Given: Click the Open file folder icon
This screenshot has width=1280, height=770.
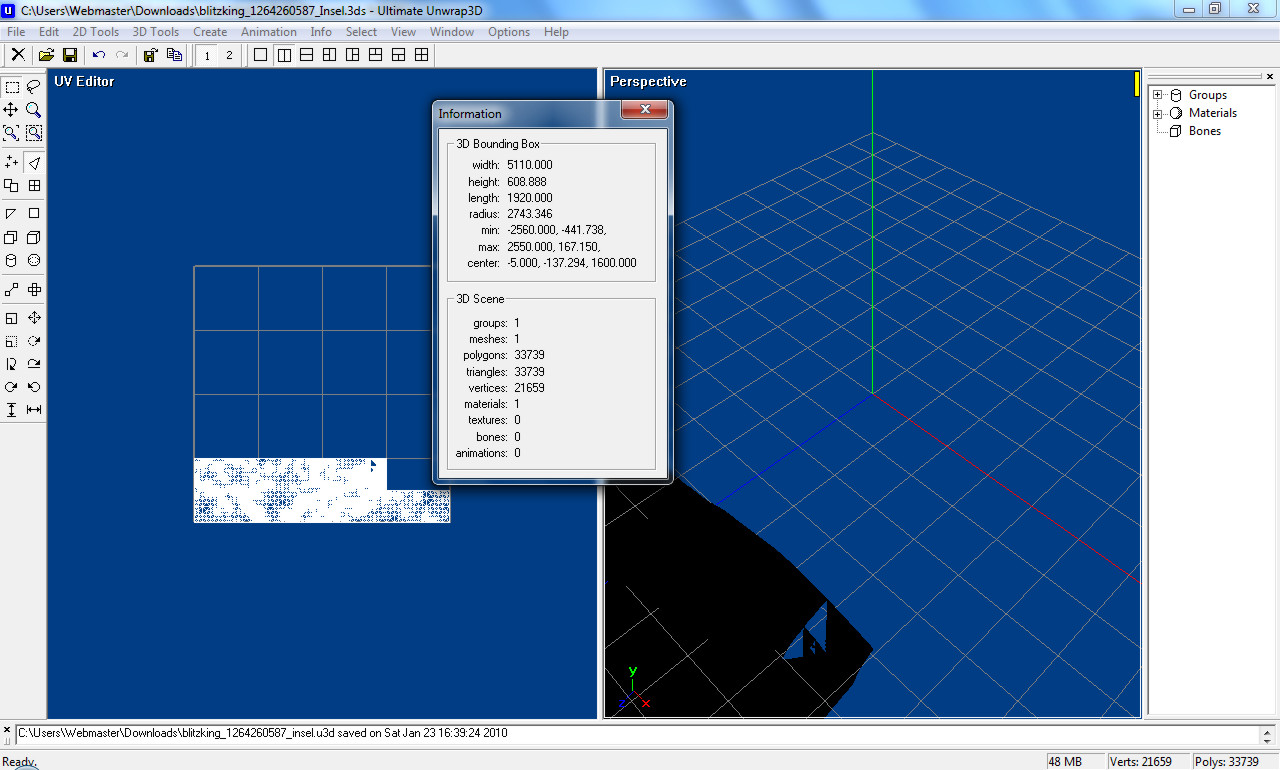Looking at the screenshot, I should (46, 55).
